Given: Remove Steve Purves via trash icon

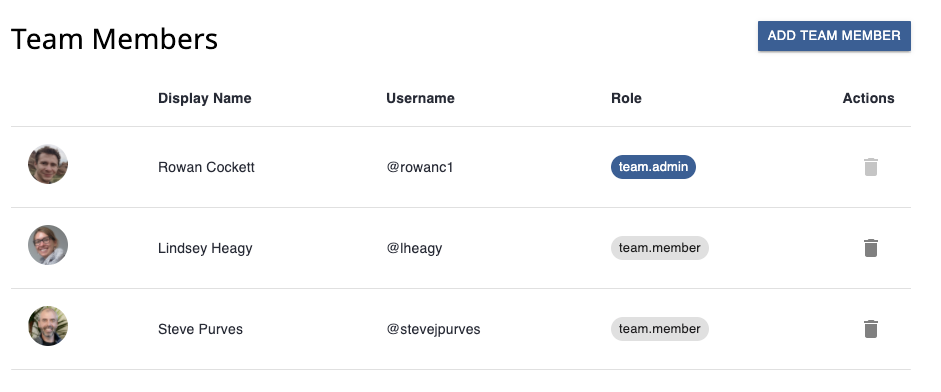Looking at the screenshot, I should coord(871,329).
